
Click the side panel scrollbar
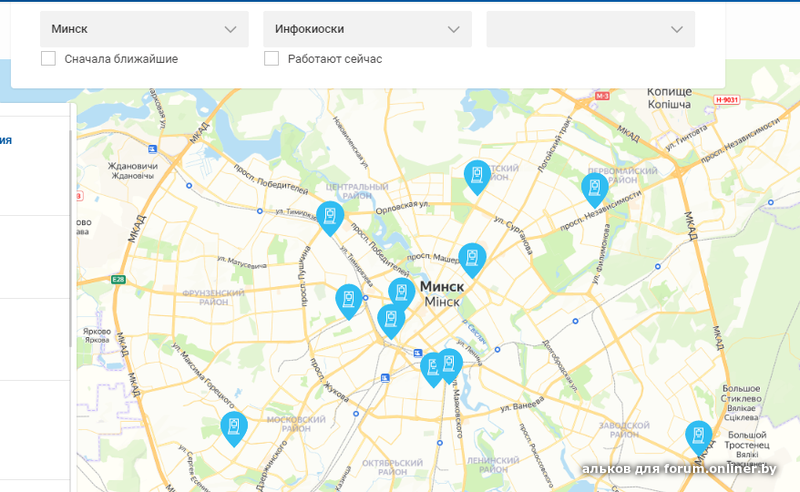(72, 239)
